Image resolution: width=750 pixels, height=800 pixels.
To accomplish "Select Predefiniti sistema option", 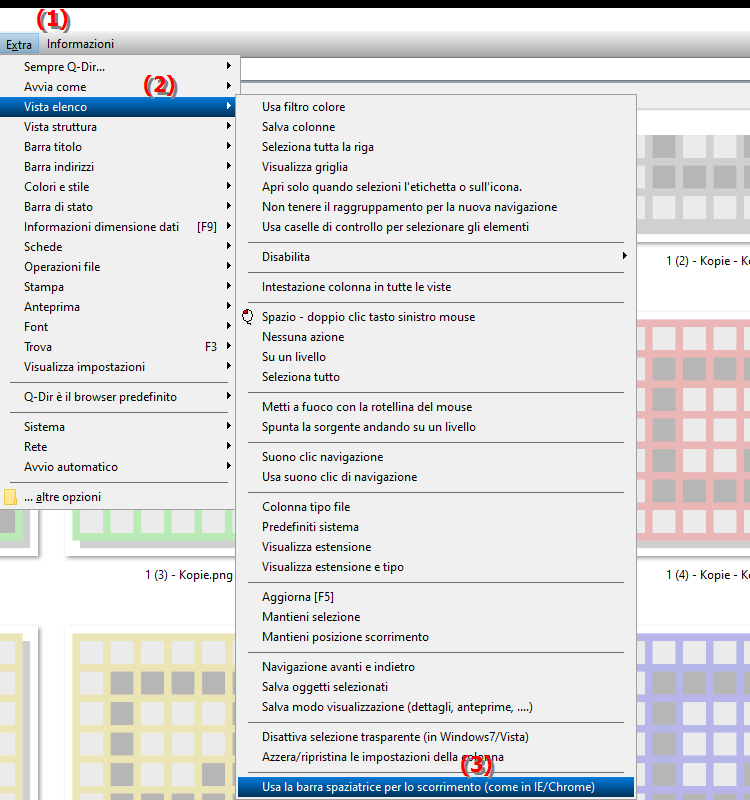I will [436, 527].
